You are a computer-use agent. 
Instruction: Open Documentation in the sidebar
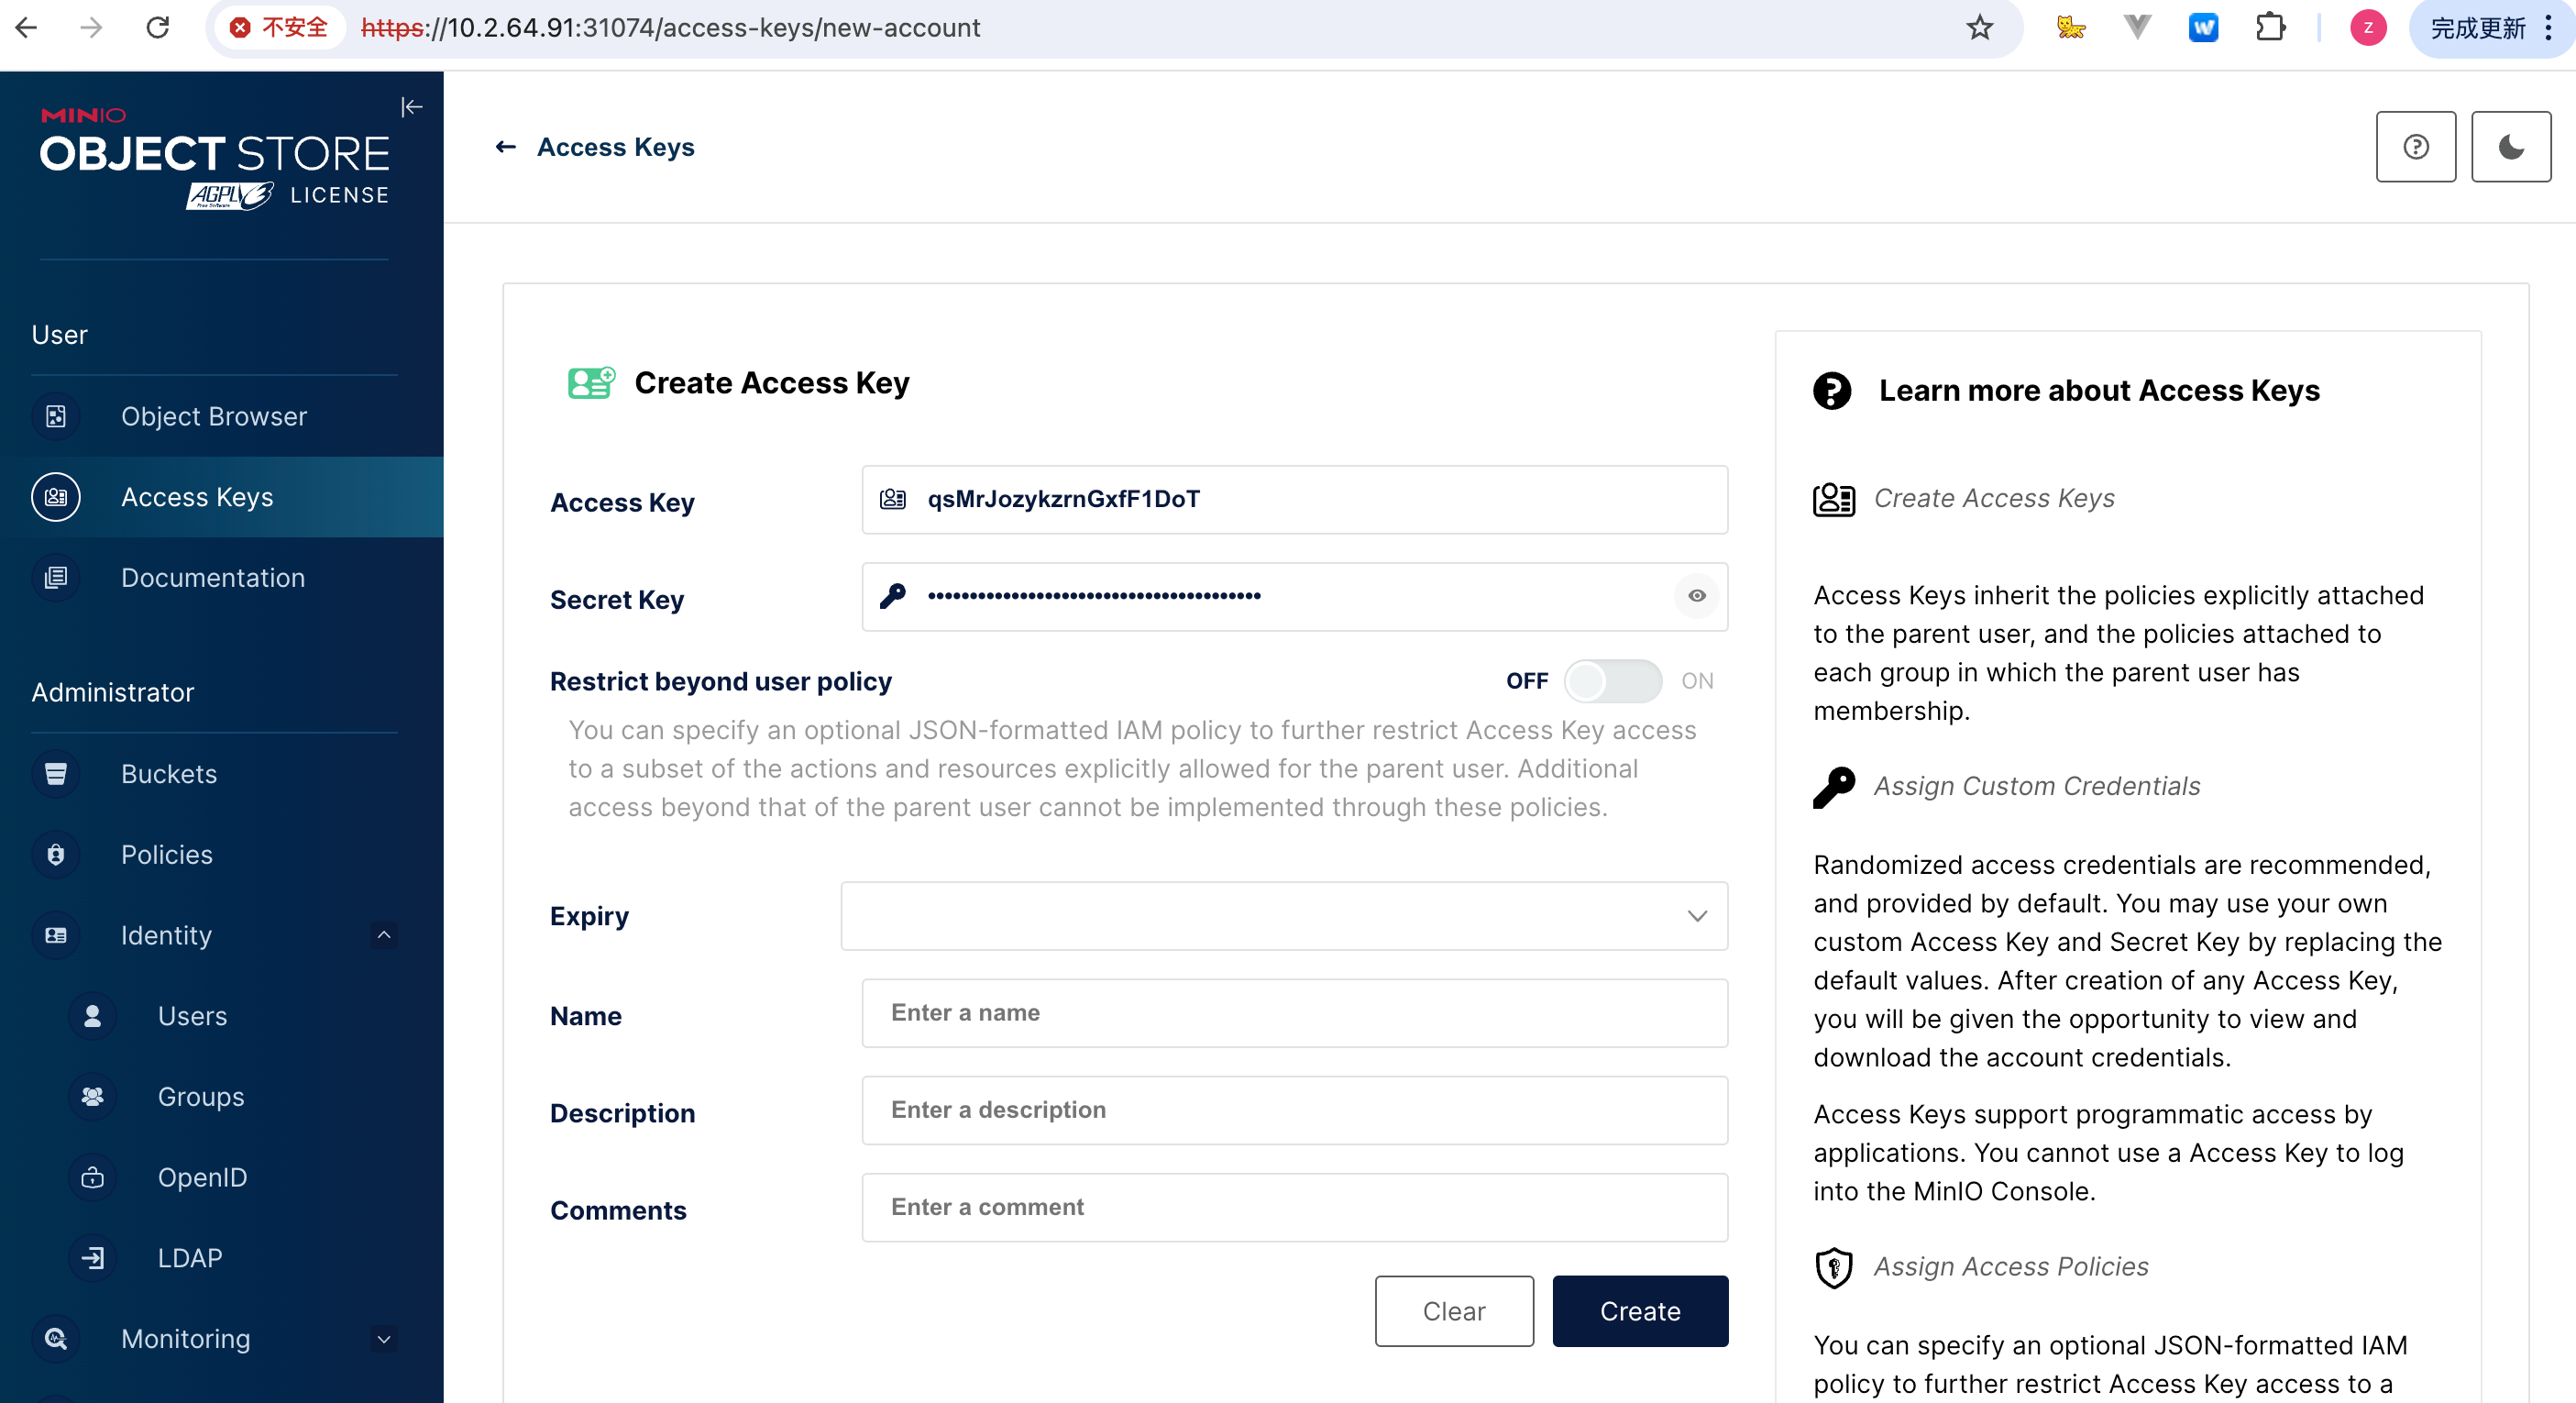pos(212,578)
